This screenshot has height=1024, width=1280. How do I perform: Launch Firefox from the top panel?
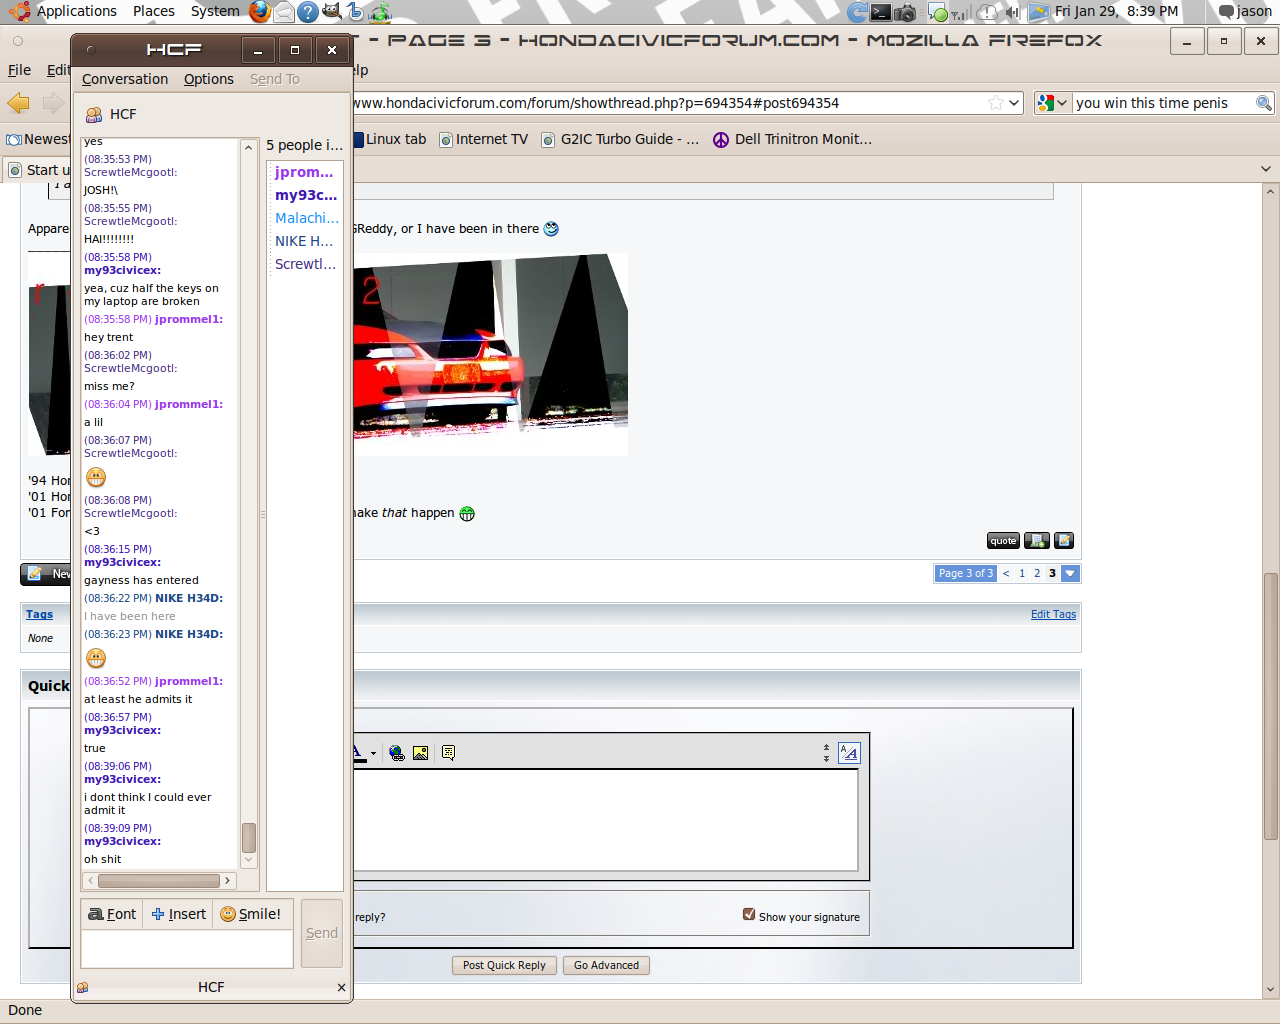[260, 11]
